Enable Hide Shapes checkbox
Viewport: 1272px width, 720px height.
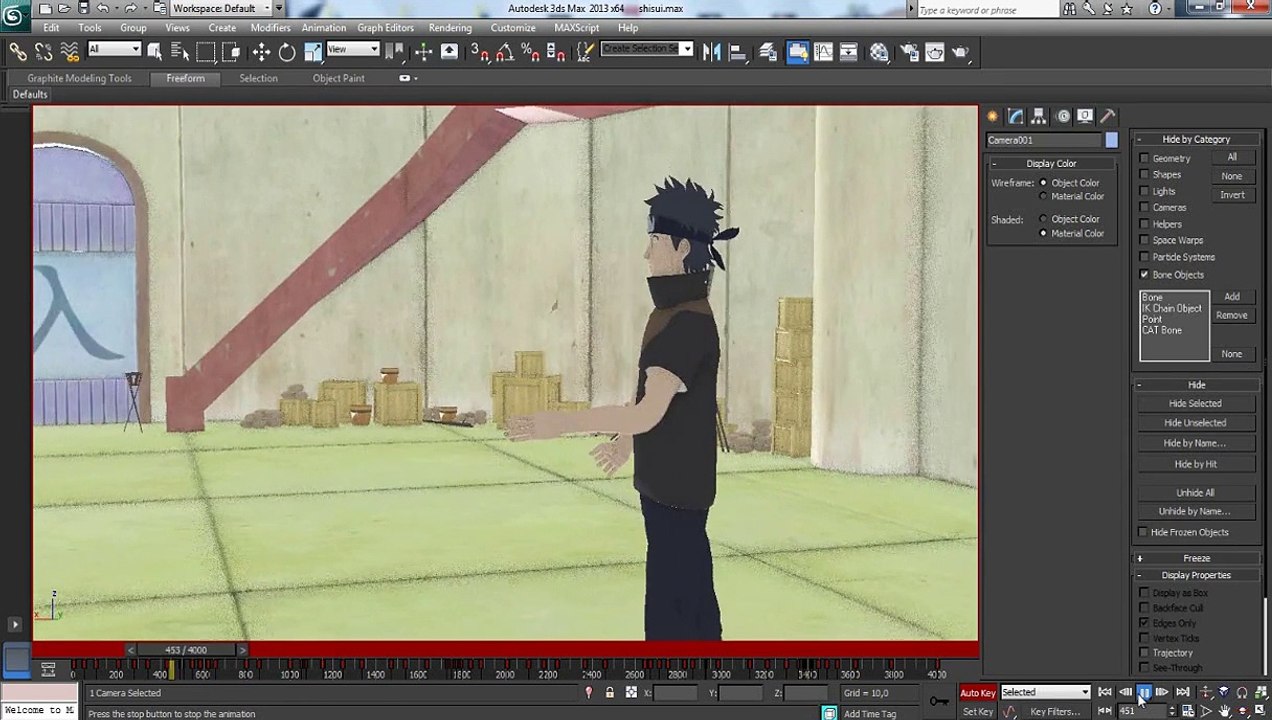tap(1144, 175)
